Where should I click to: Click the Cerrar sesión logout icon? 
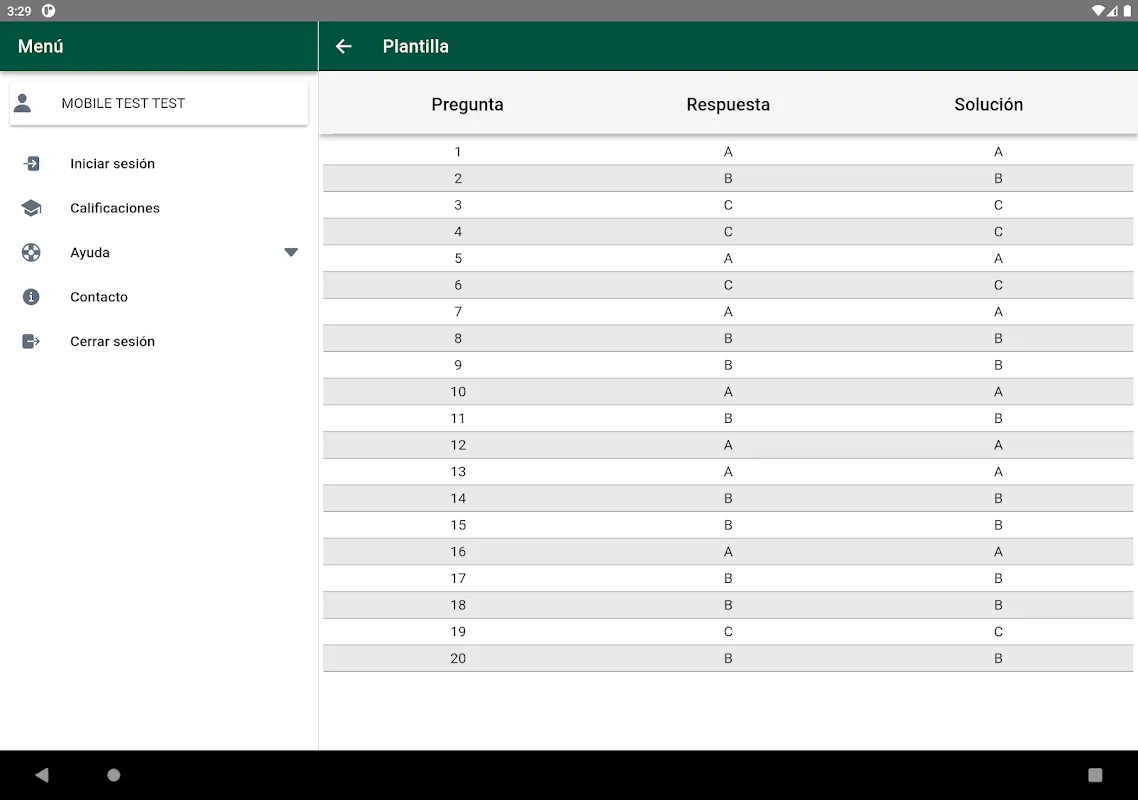pyautogui.click(x=31, y=341)
